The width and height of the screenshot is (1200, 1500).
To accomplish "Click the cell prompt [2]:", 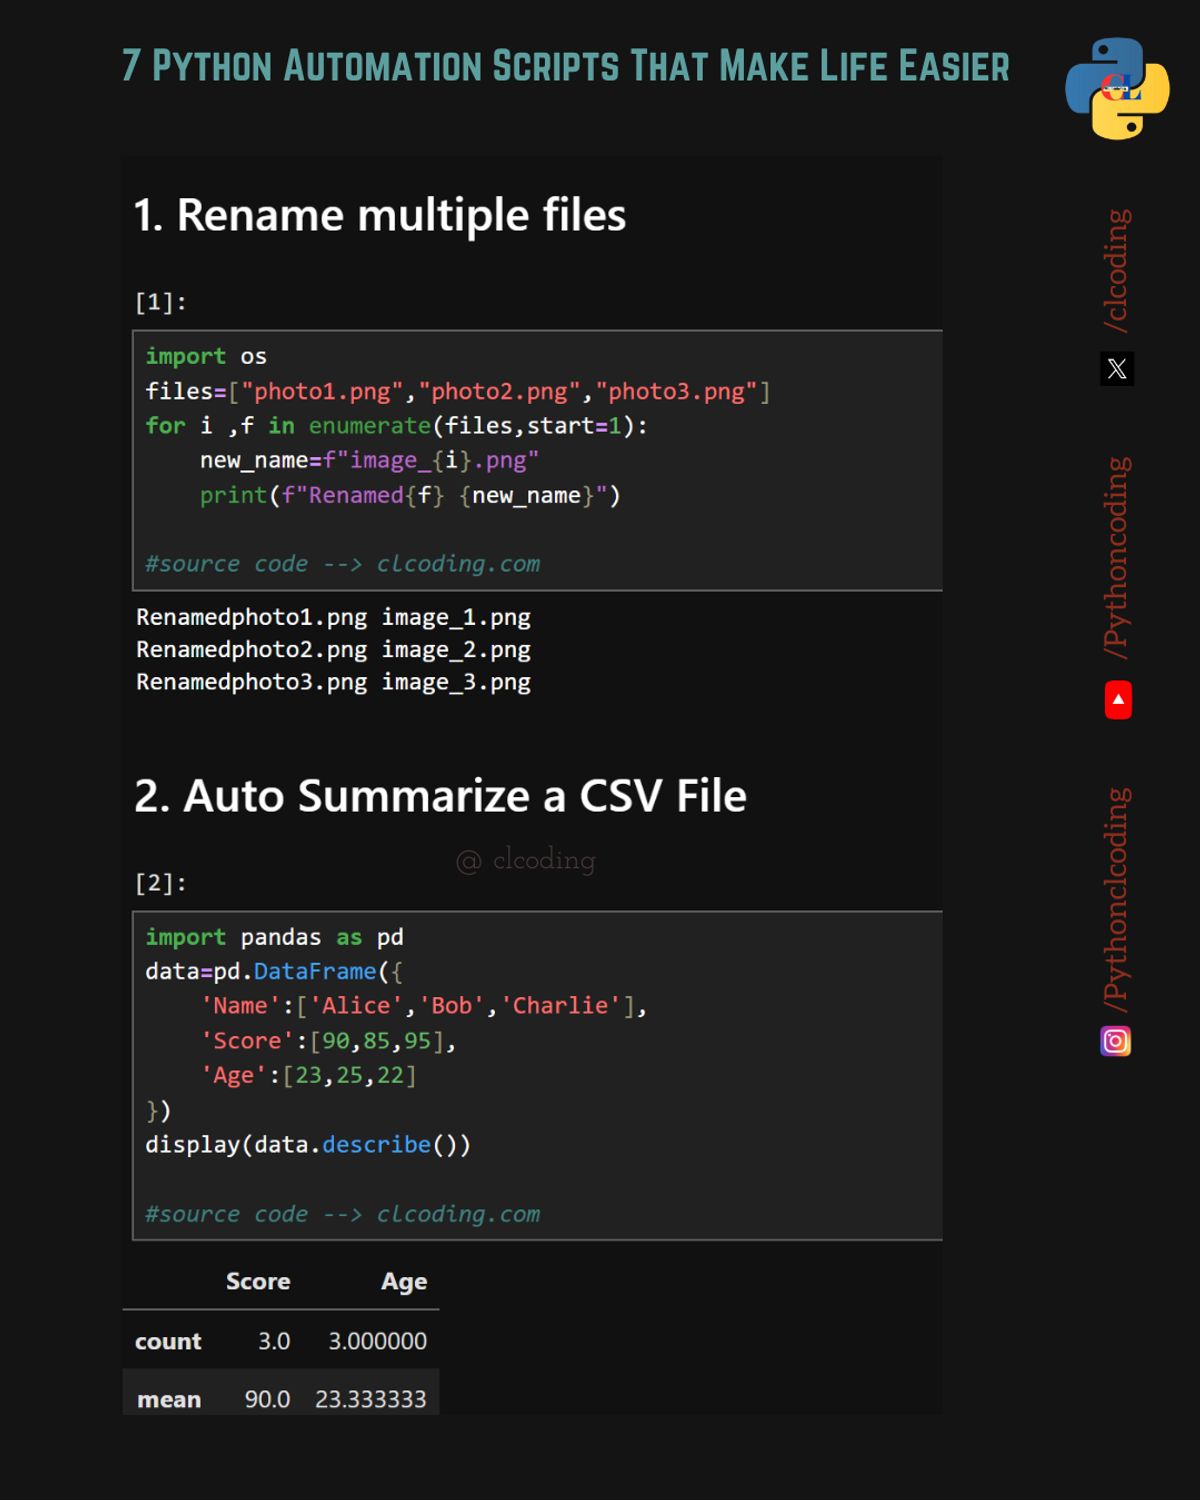I will [x=160, y=883].
